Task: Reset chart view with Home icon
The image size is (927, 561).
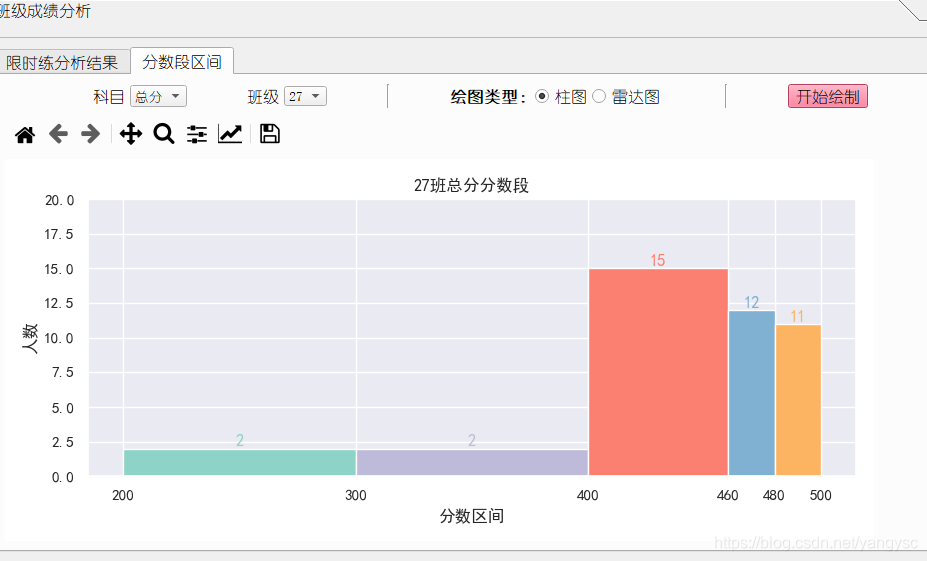Action: (x=25, y=135)
